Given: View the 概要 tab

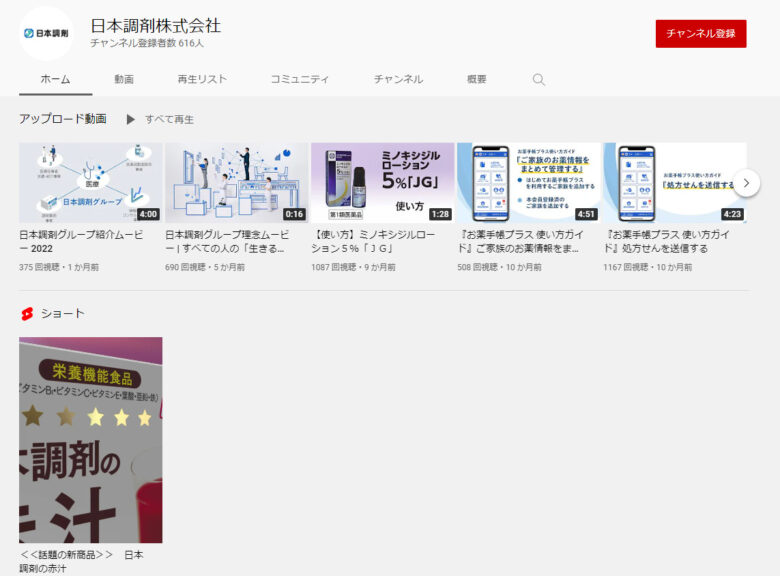Looking at the screenshot, I should tap(477, 79).
